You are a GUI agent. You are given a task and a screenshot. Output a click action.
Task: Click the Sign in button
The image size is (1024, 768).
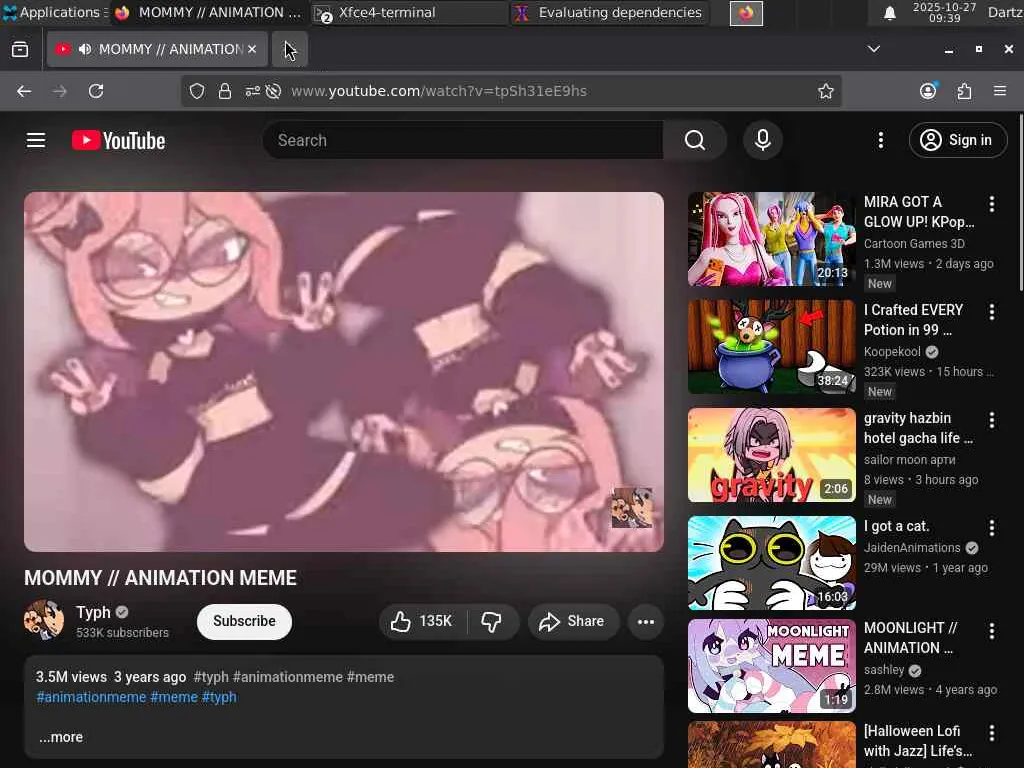coord(958,140)
